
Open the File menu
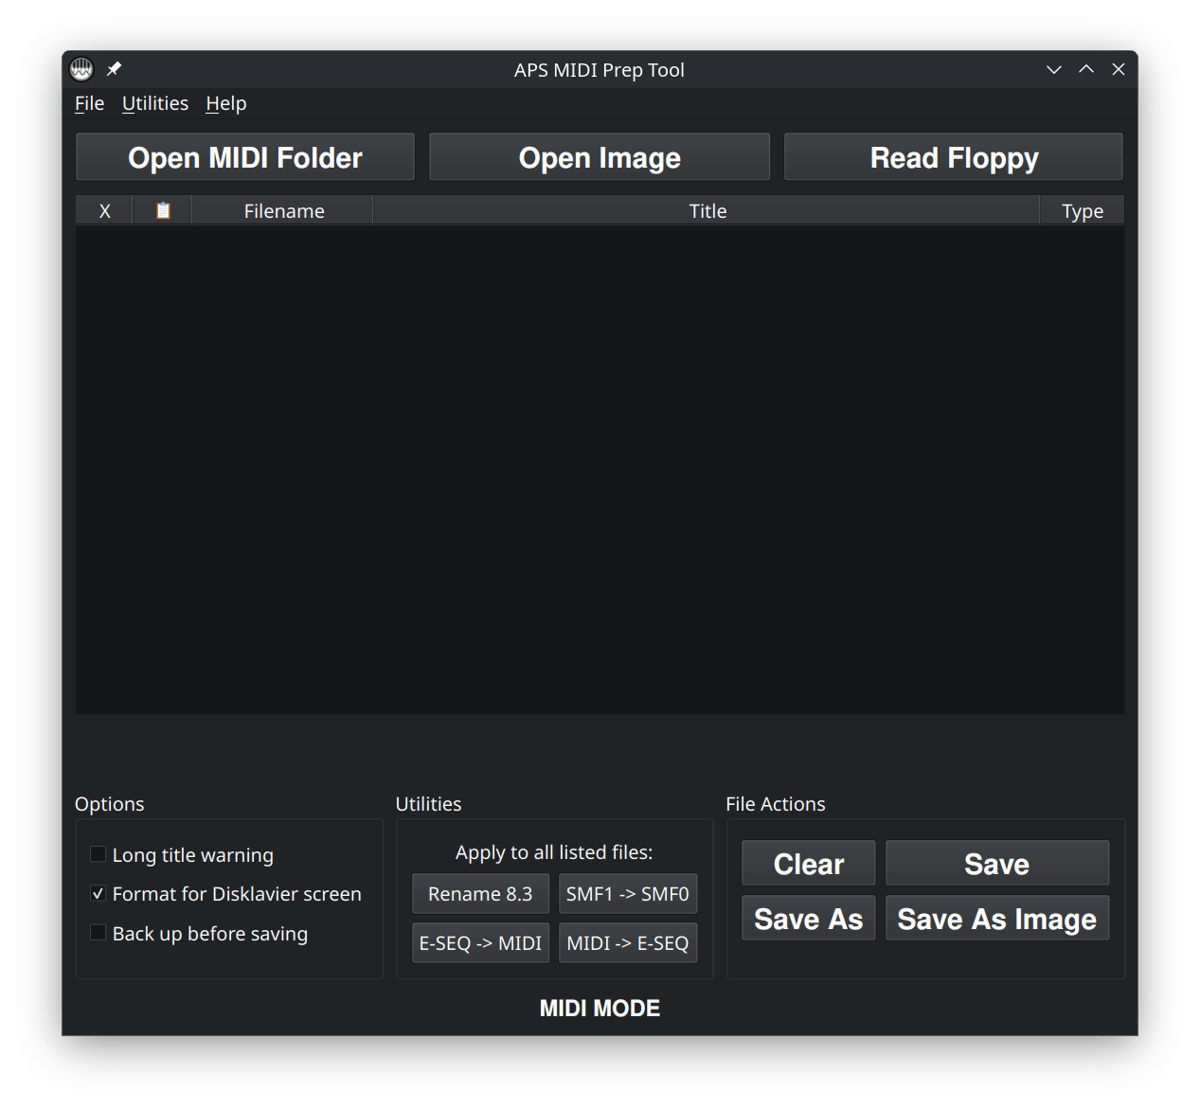point(89,103)
